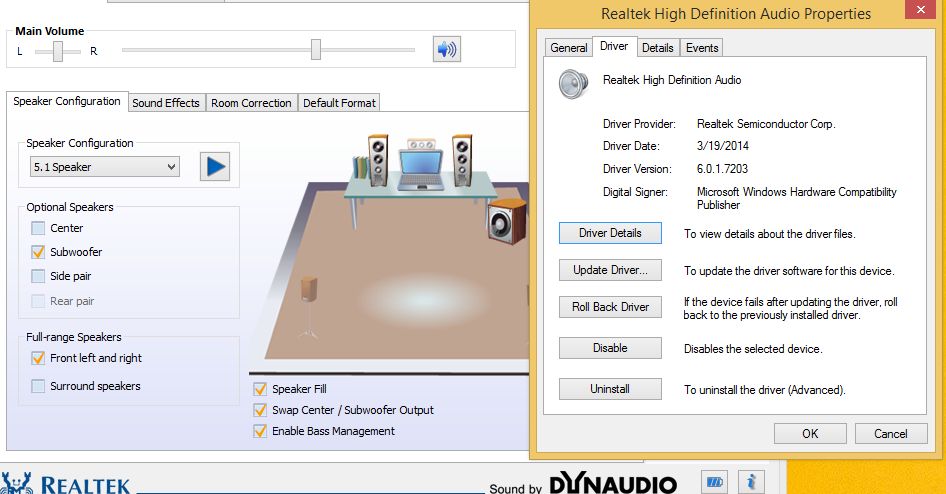Image resolution: width=946 pixels, height=494 pixels.
Task: Click the Update Driver... button
Action: 610,270
